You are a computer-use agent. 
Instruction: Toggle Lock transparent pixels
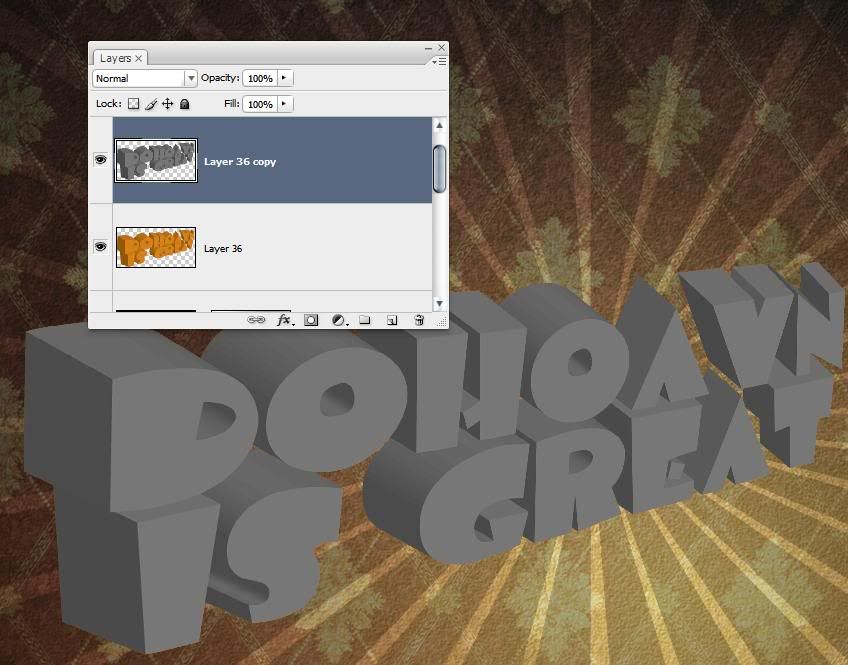coord(133,104)
